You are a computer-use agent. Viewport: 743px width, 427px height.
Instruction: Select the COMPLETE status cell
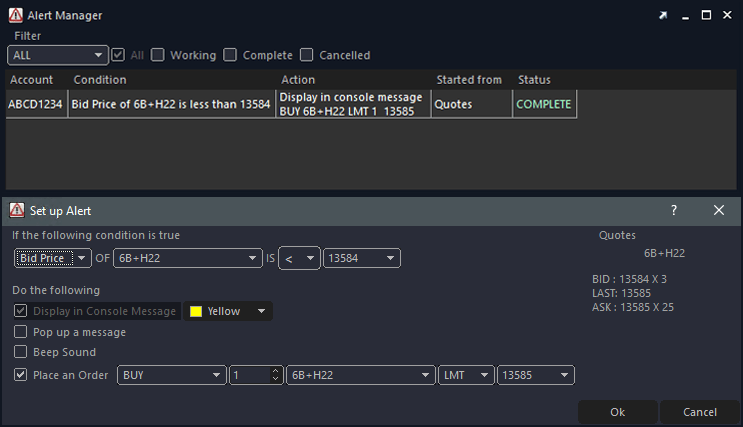pos(544,104)
